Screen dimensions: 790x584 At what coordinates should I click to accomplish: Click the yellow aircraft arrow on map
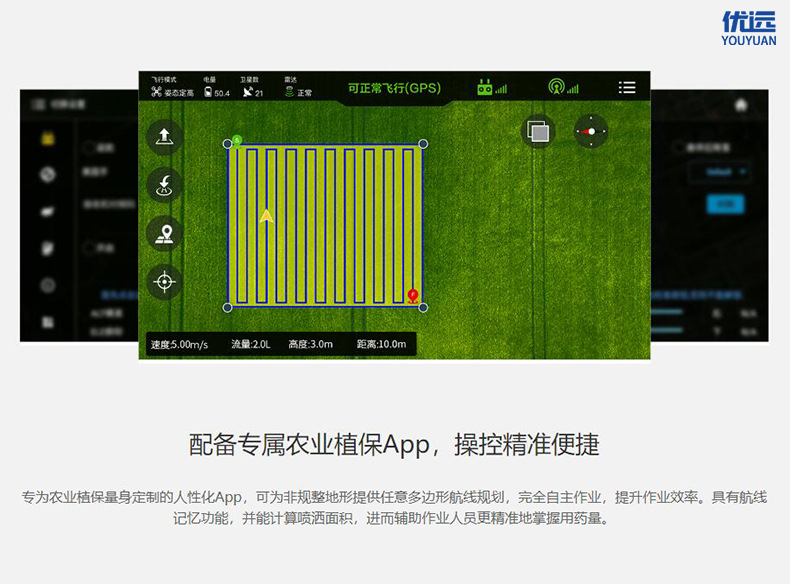pyautogui.click(x=266, y=215)
